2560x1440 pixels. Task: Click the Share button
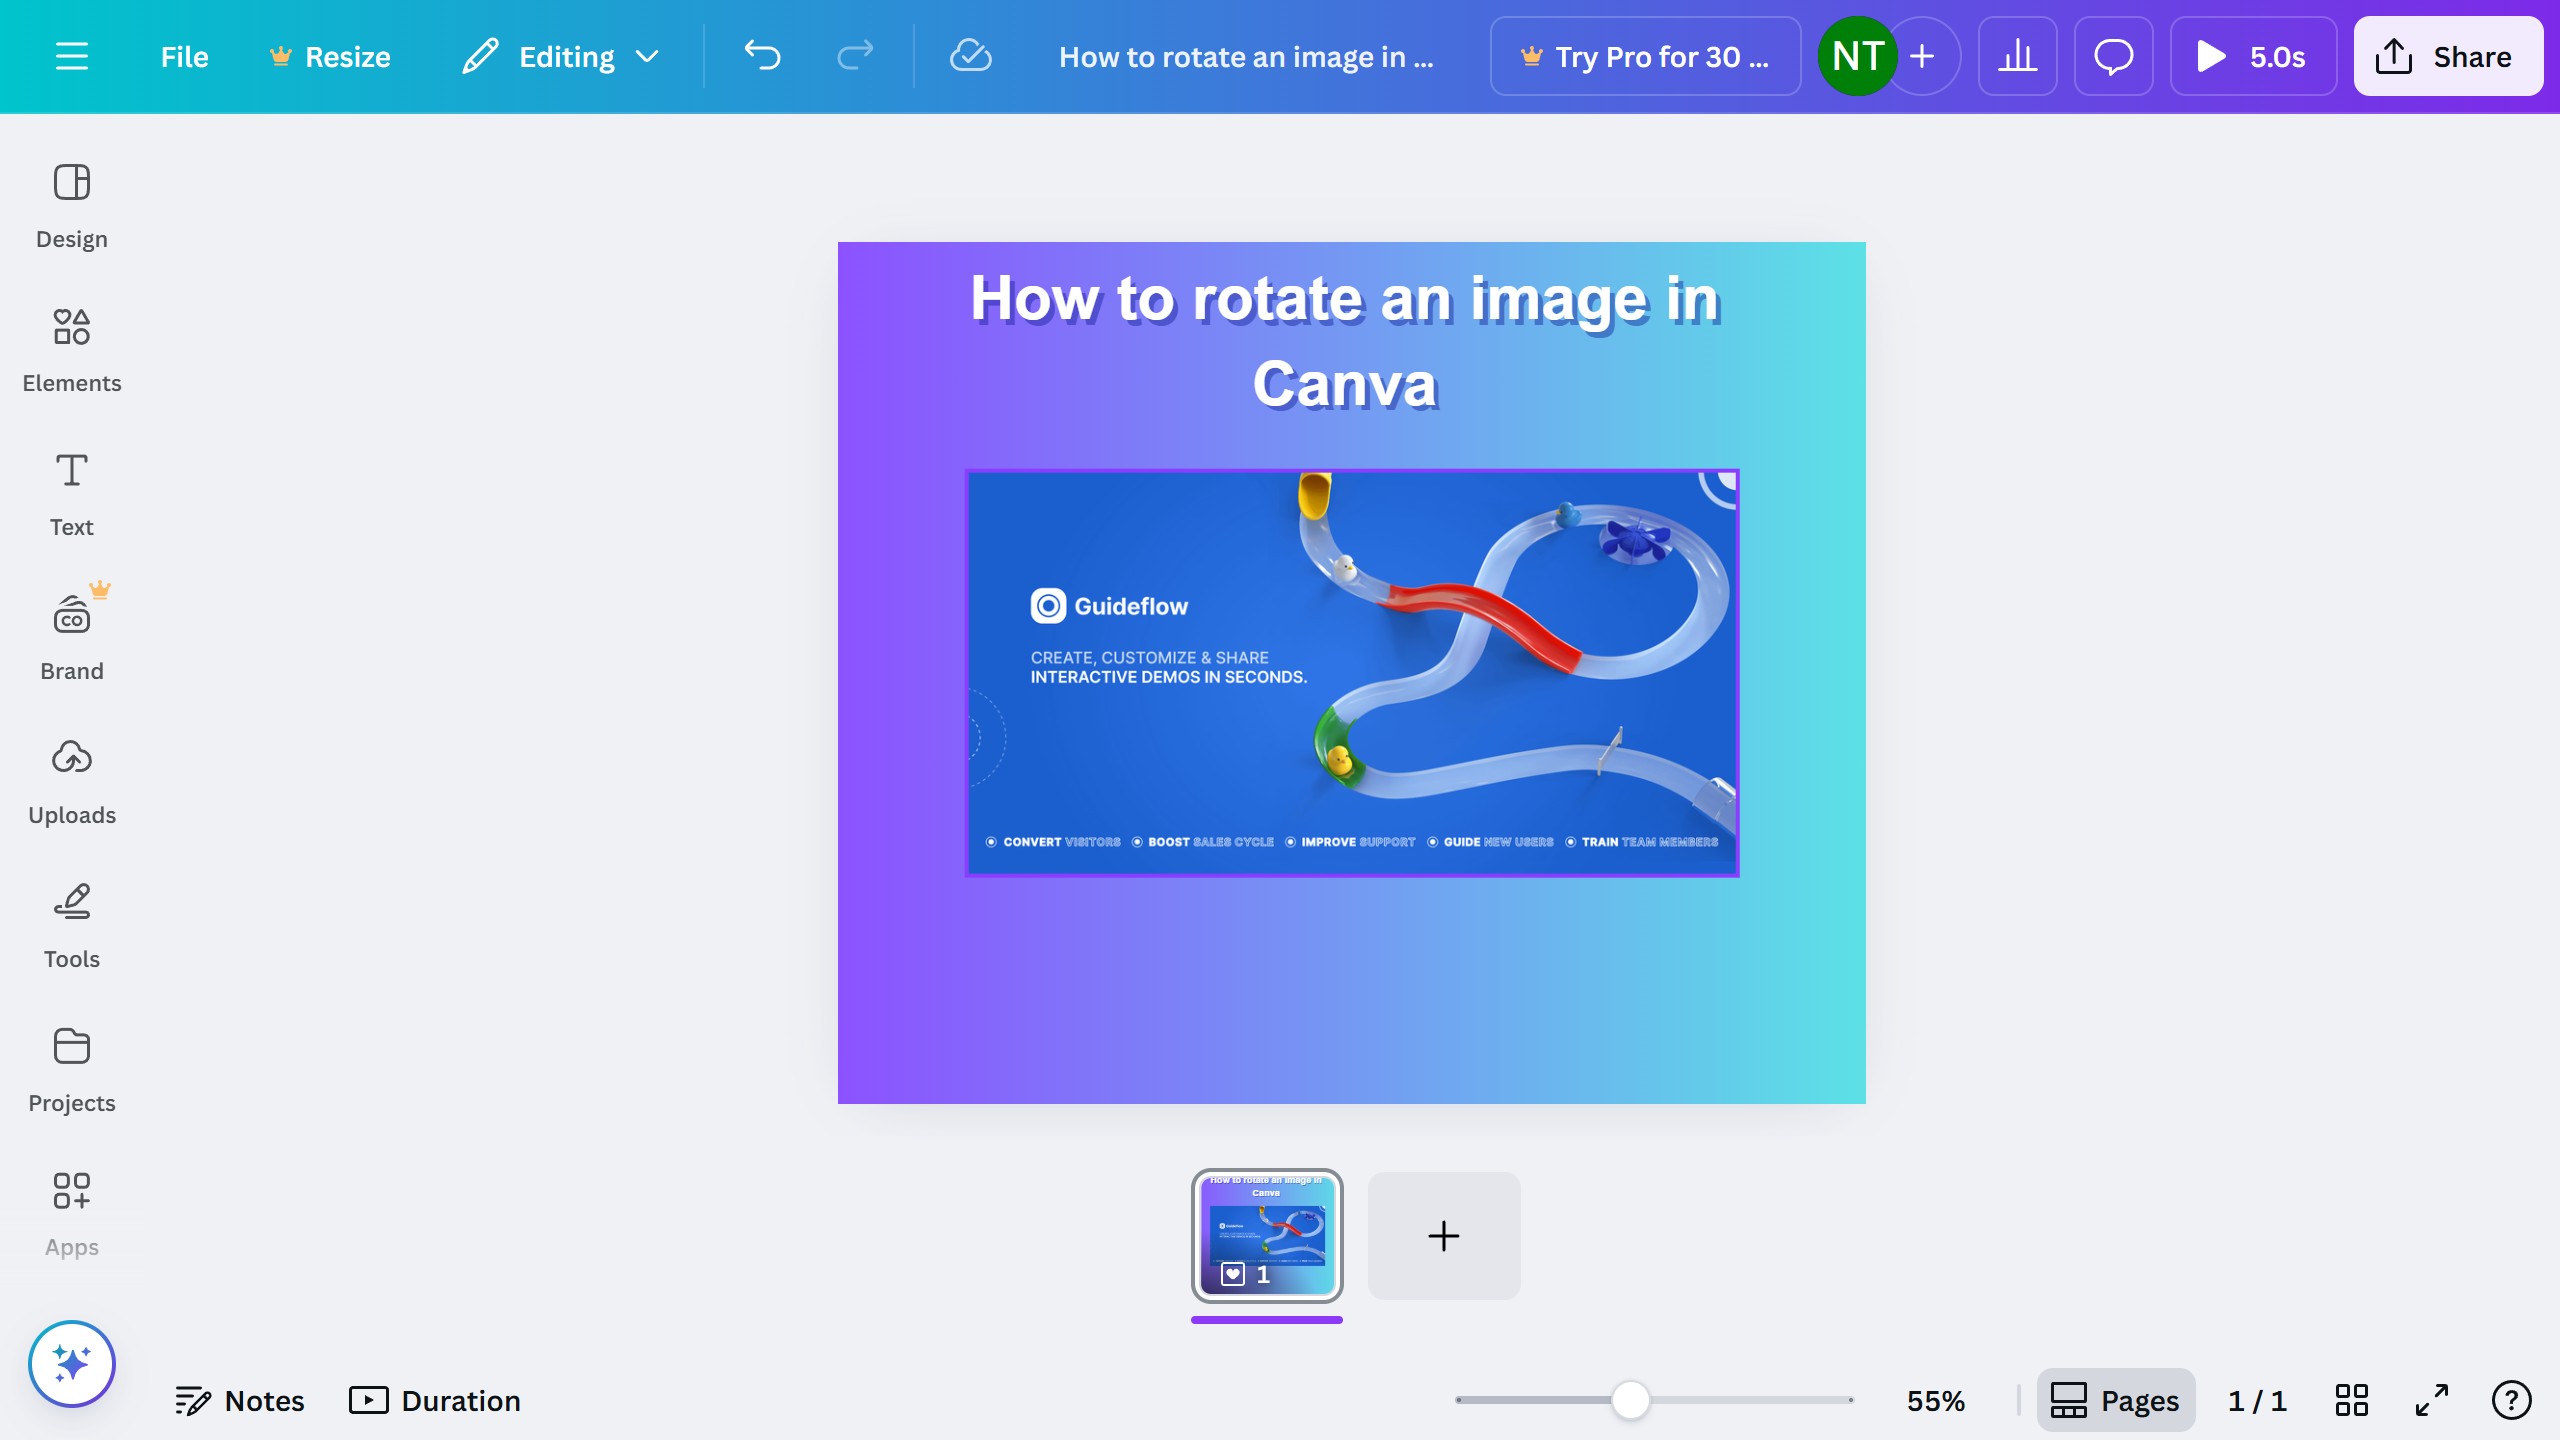pyautogui.click(x=2447, y=57)
